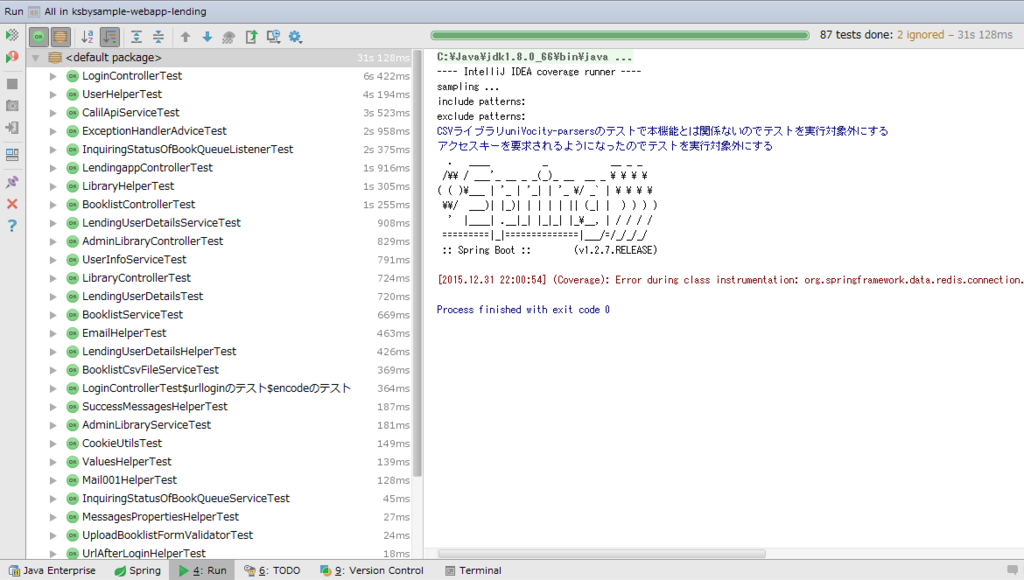Open test runner settings gear menu
Image resolution: width=1024 pixels, height=580 pixels.
[x=295, y=37]
